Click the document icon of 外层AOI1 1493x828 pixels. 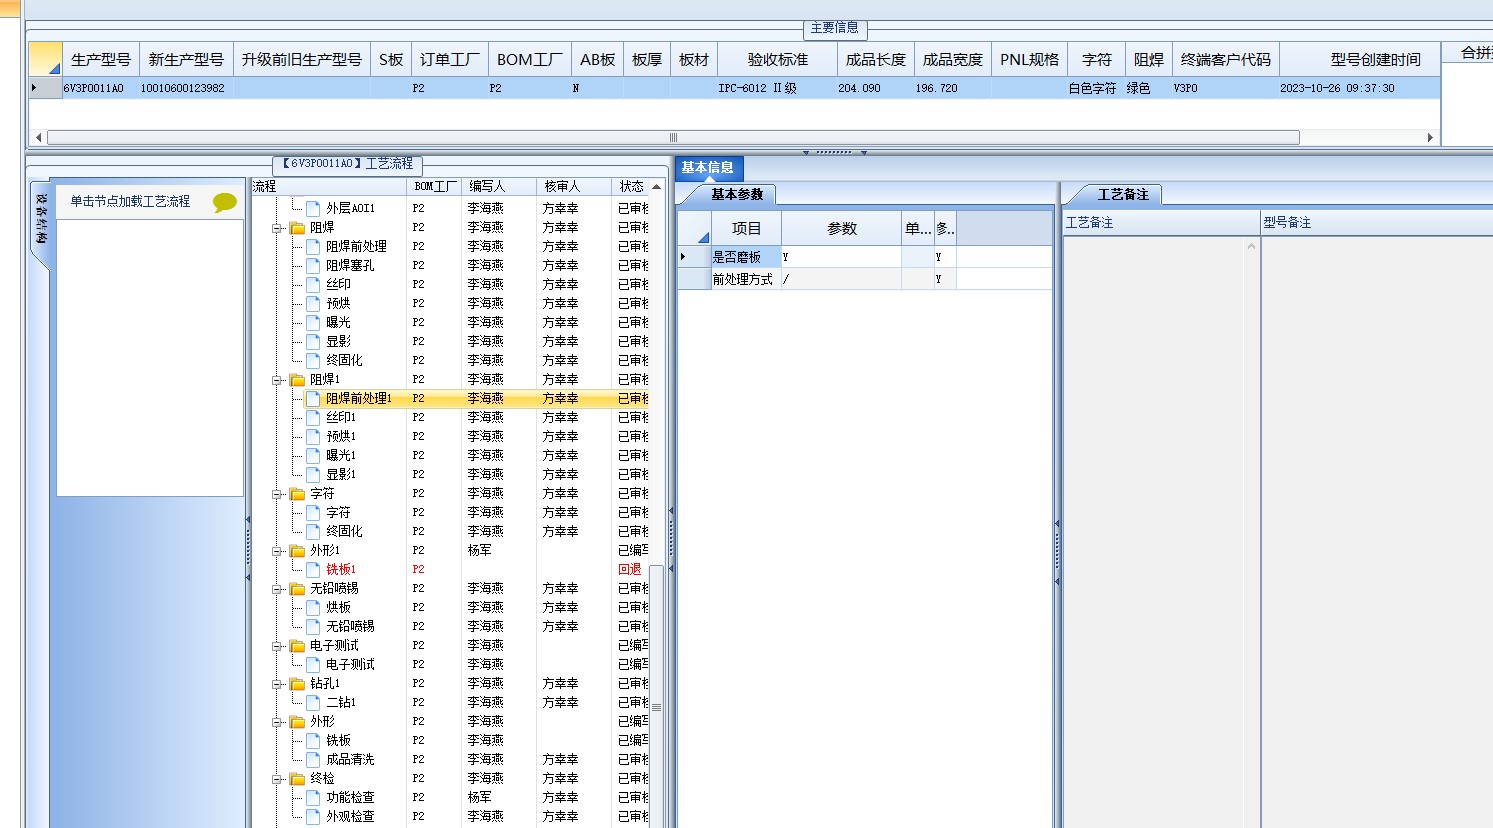[x=313, y=208]
